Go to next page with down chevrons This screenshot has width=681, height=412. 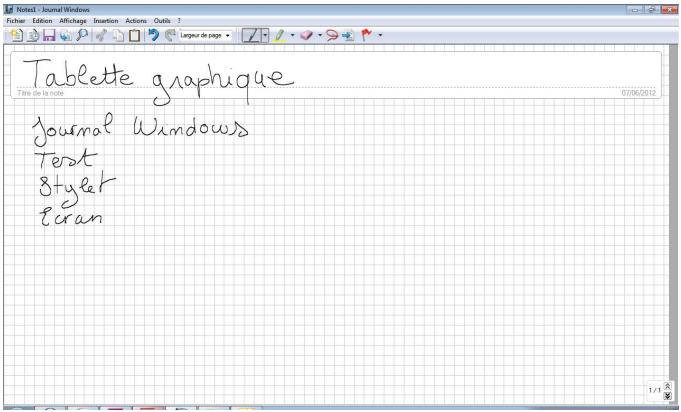coord(668,396)
